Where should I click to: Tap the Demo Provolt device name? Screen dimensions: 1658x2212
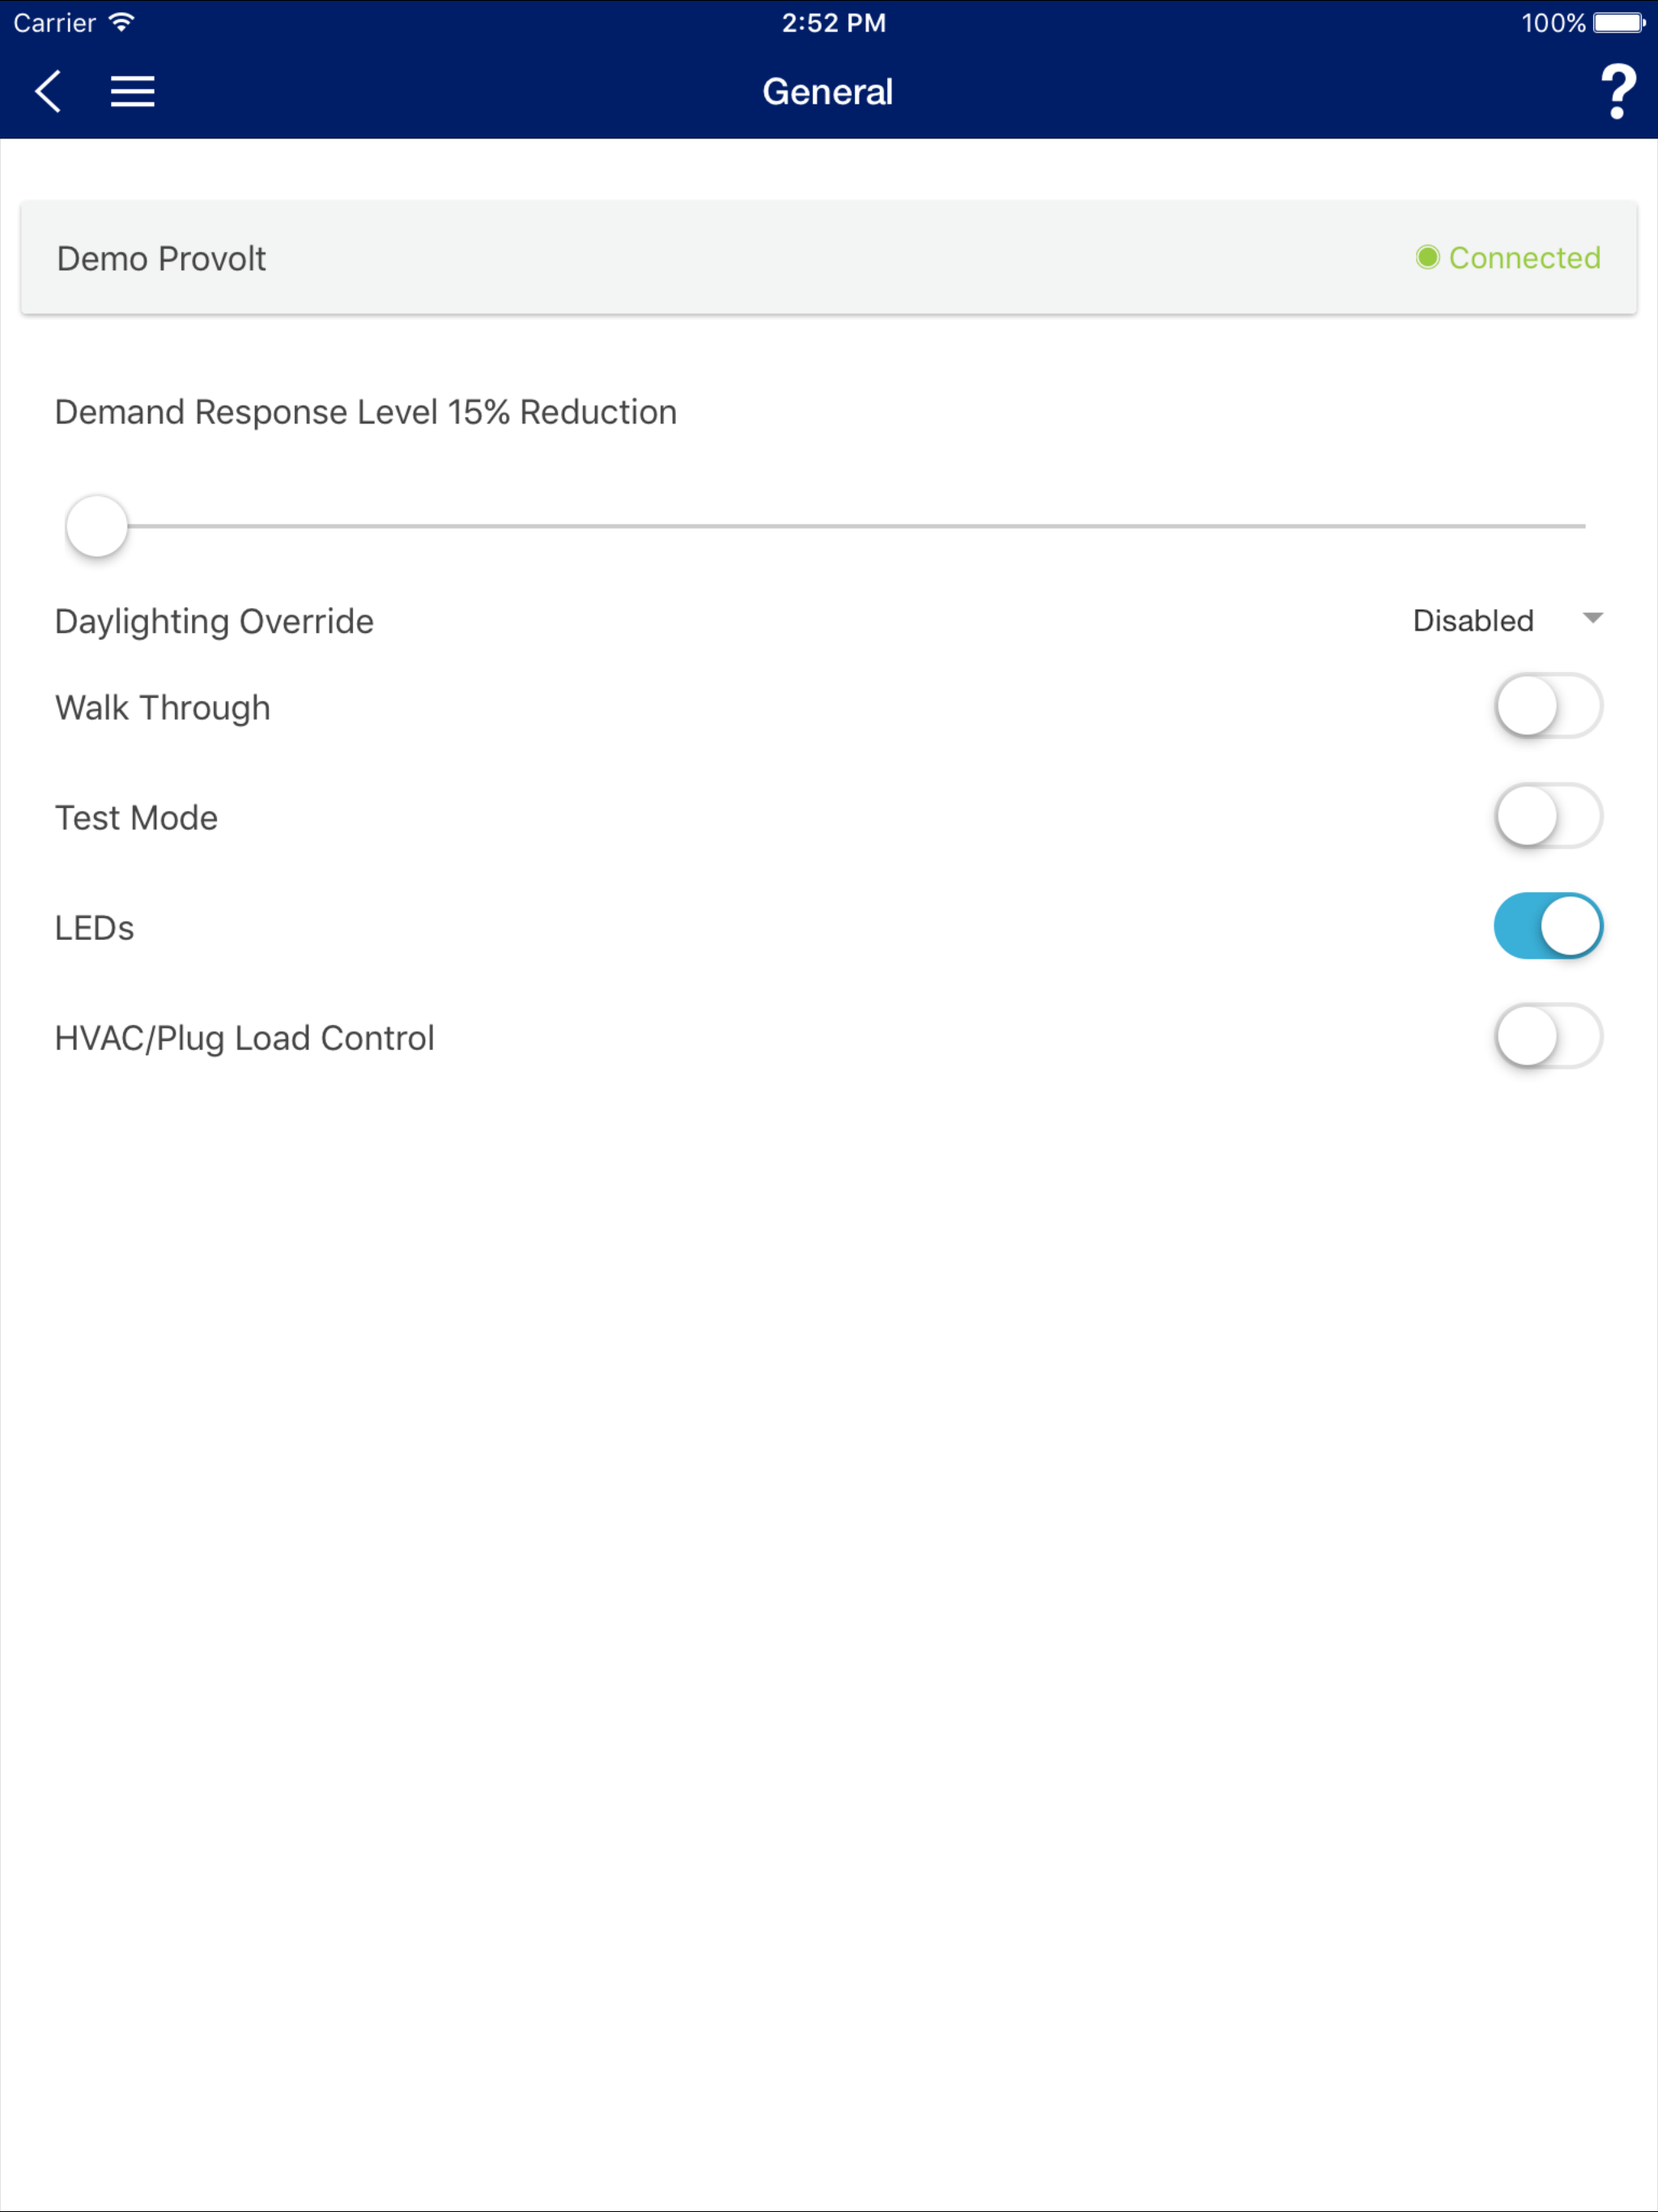161,258
